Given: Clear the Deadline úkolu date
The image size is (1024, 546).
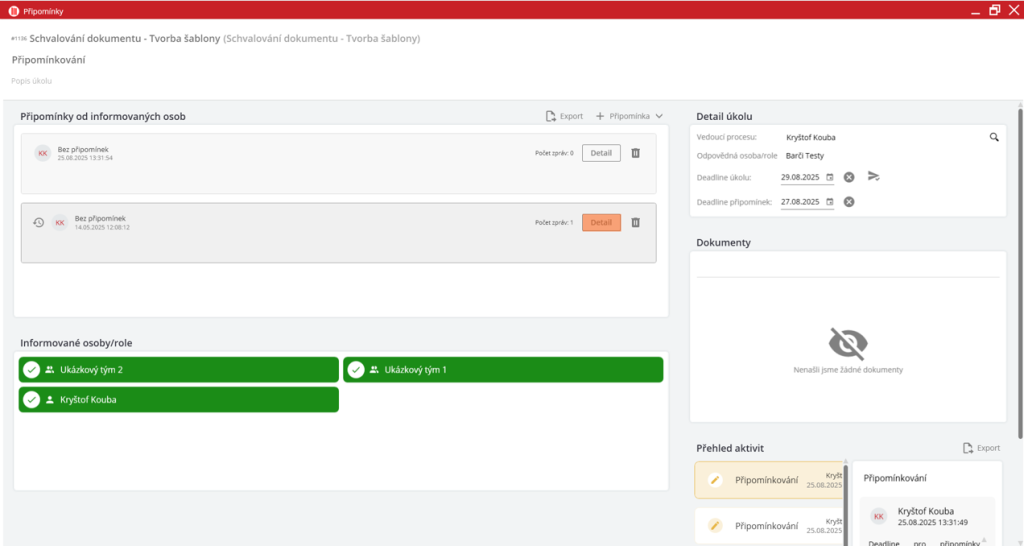Looking at the screenshot, I should [x=849, y=177].
